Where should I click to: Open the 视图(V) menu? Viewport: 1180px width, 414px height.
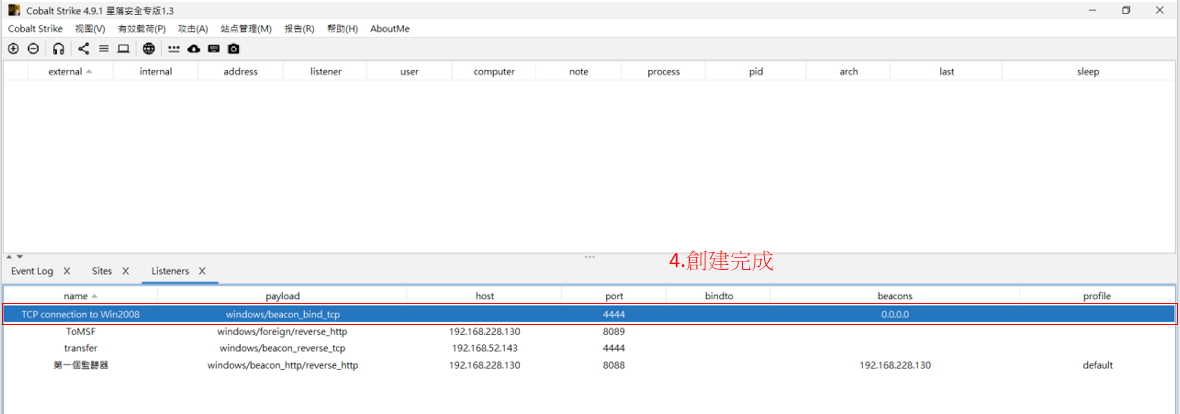(90, 29)
